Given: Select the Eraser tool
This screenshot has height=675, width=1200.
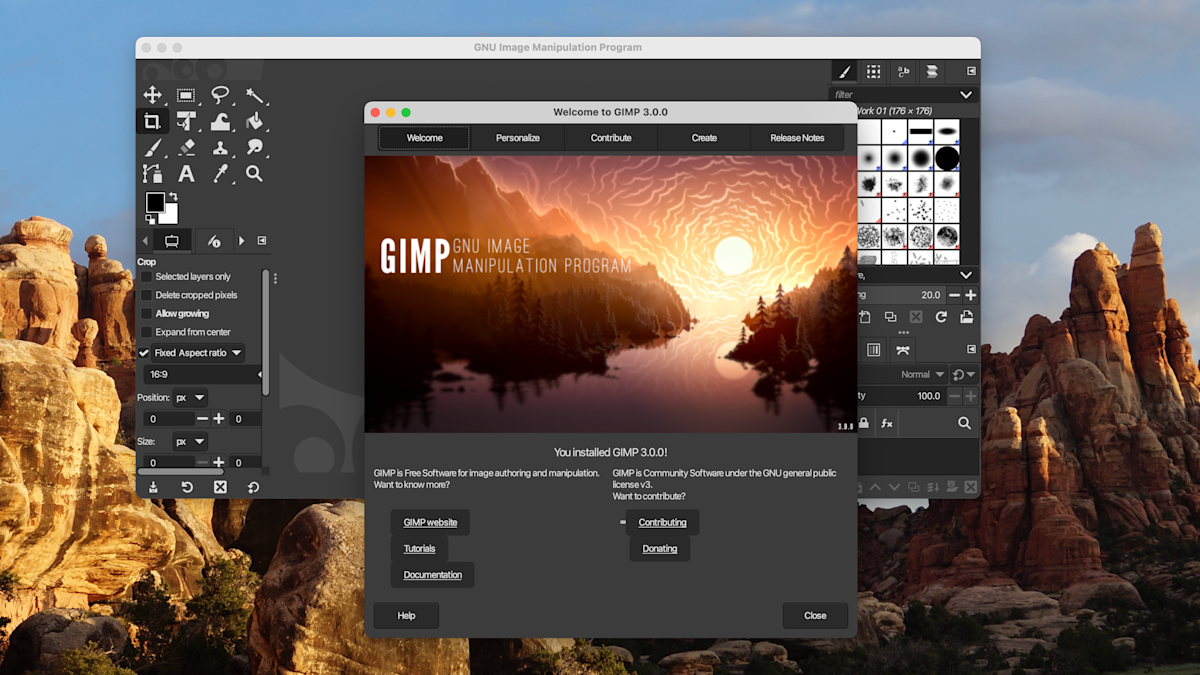Looking at the screenshot, I should click(186, 148).
